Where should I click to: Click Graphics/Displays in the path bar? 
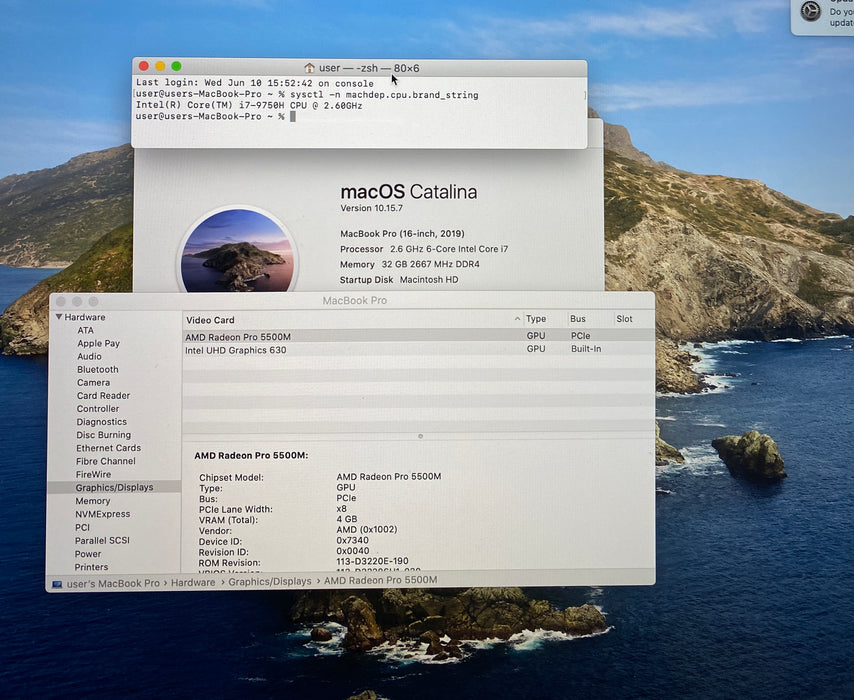pyautogui.click(x=270, y=581)
